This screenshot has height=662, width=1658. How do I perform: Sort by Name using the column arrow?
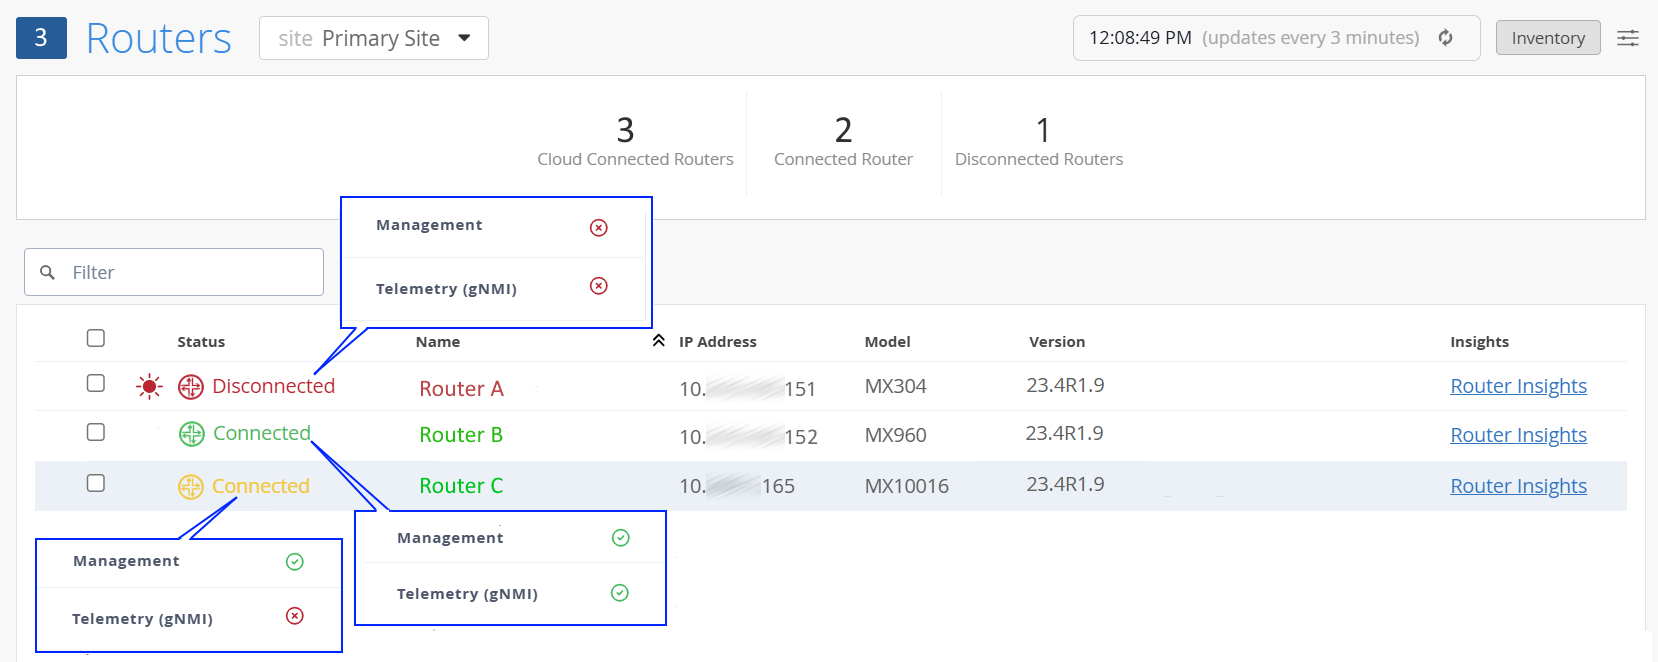click(658, 341)
